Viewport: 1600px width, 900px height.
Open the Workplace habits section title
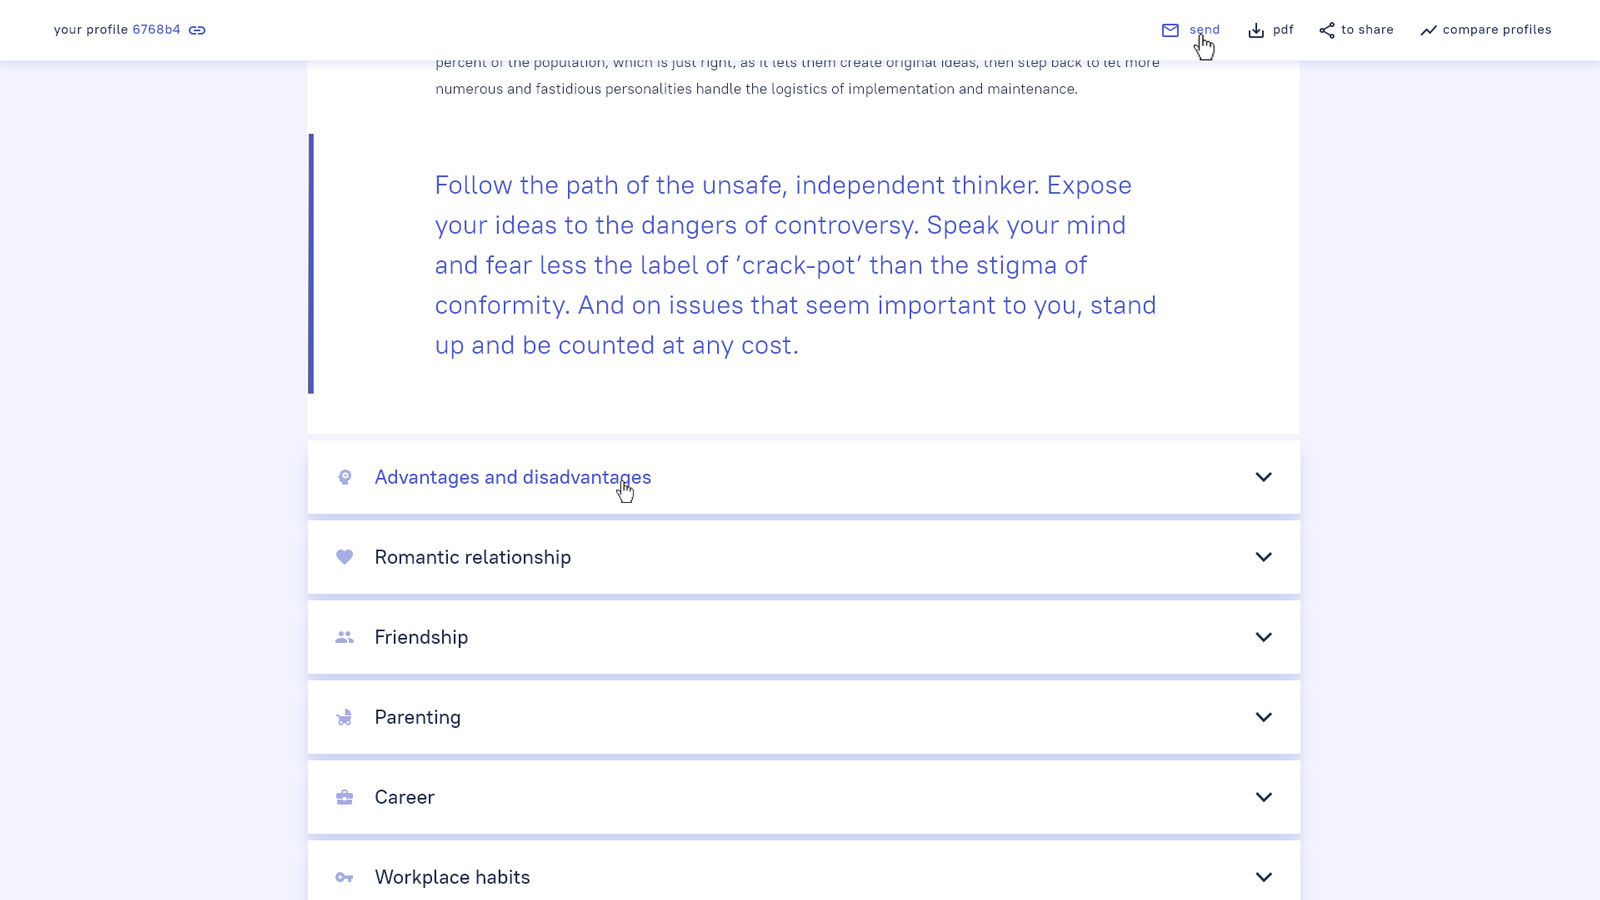452,877
